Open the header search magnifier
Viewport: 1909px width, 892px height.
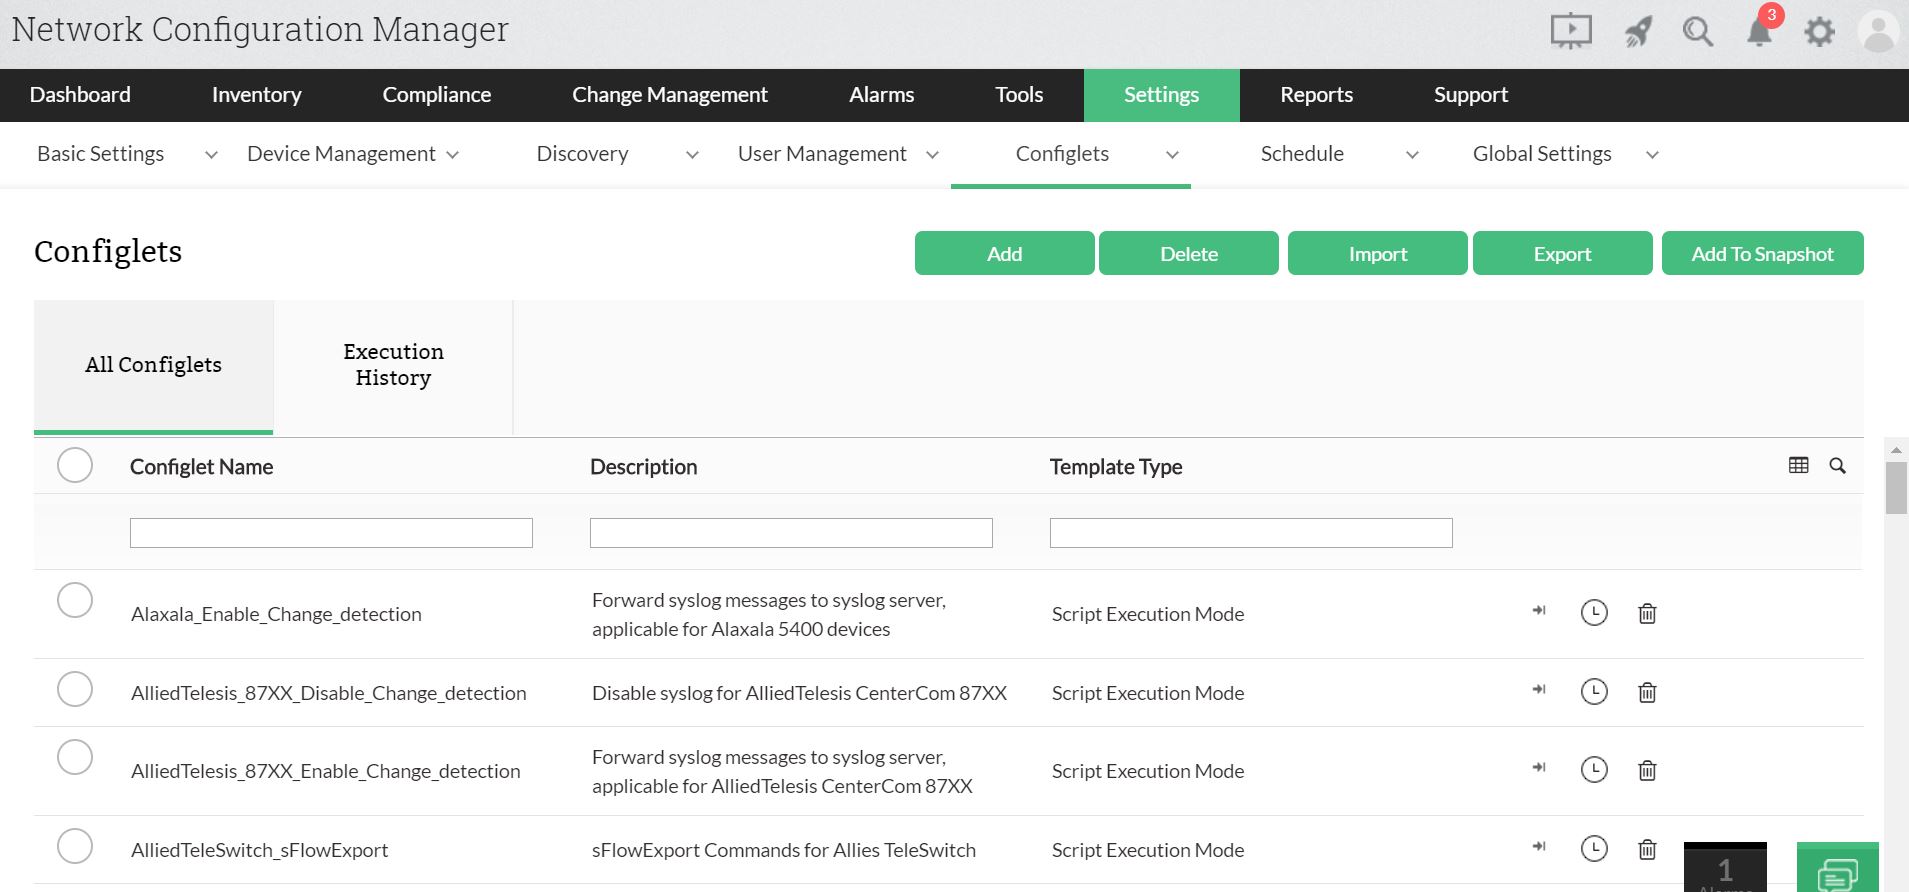pos(1697,32)
